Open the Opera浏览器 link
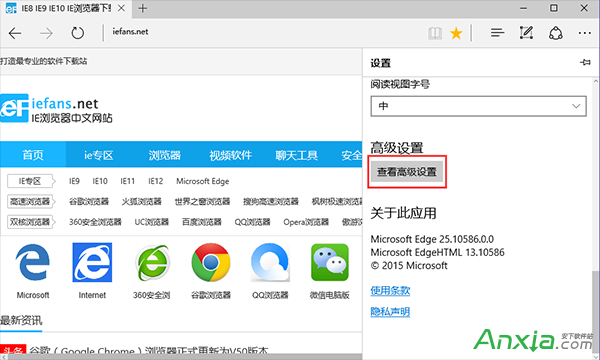Image resolution: width=600 pixels, height=360 pixels. [306, 222]
